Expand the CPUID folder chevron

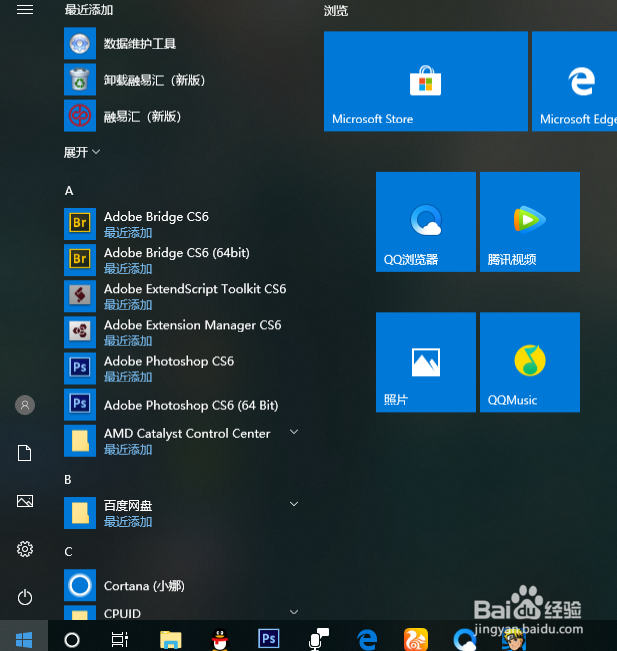pyautogui.click(x=294, y=612)
